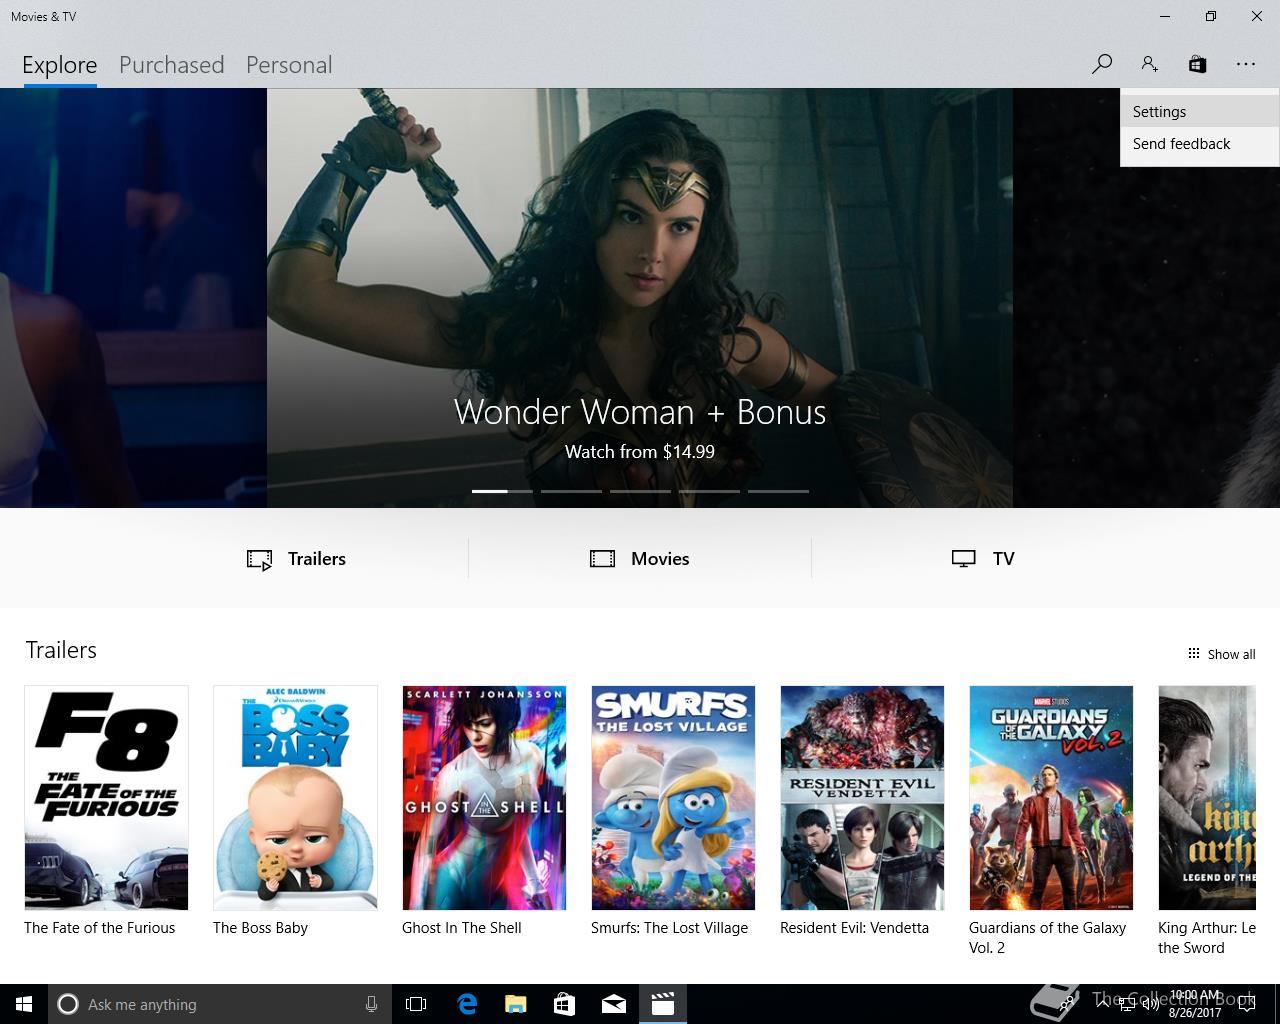Click the Cortana Ask me anything box
The height and width of the screenshot is (1024, 1280).
[x=220, y=1004]
